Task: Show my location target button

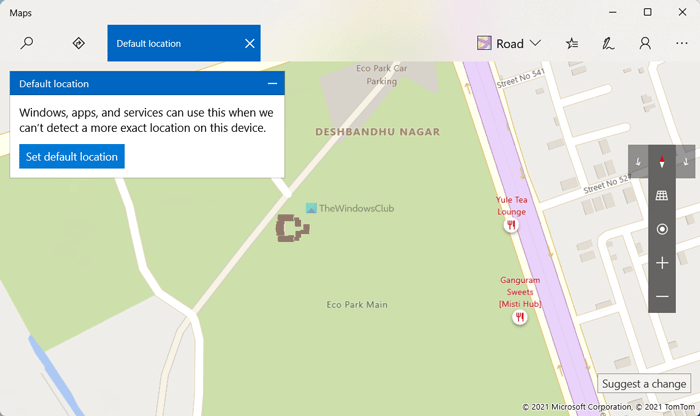Action: 662,229
